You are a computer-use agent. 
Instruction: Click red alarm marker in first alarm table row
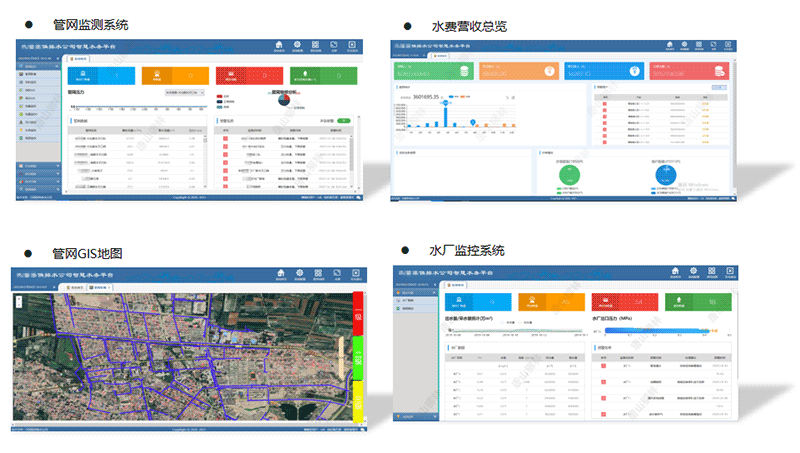(226, 136)
